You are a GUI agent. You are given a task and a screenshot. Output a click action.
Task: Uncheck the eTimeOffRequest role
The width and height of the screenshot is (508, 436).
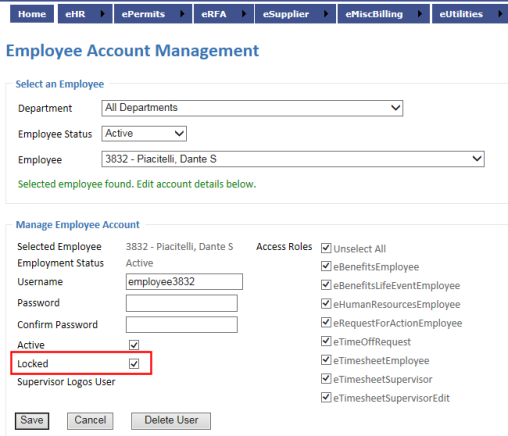(x=326, y=341)
